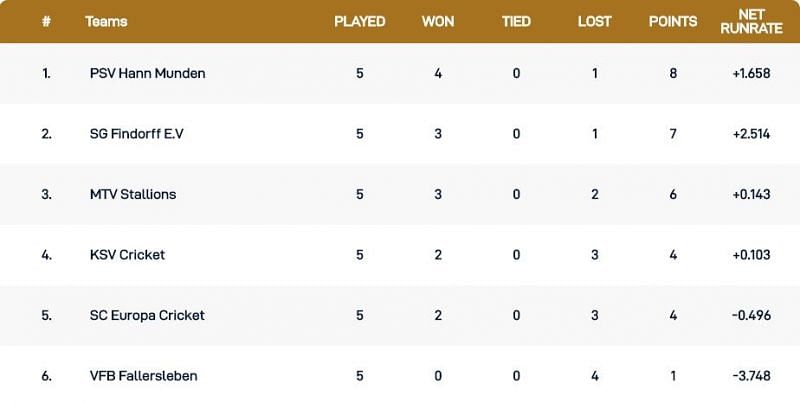The image size is (800, 402).
Task: Click the NET RUNRATE column header
Action: [751, 21]
